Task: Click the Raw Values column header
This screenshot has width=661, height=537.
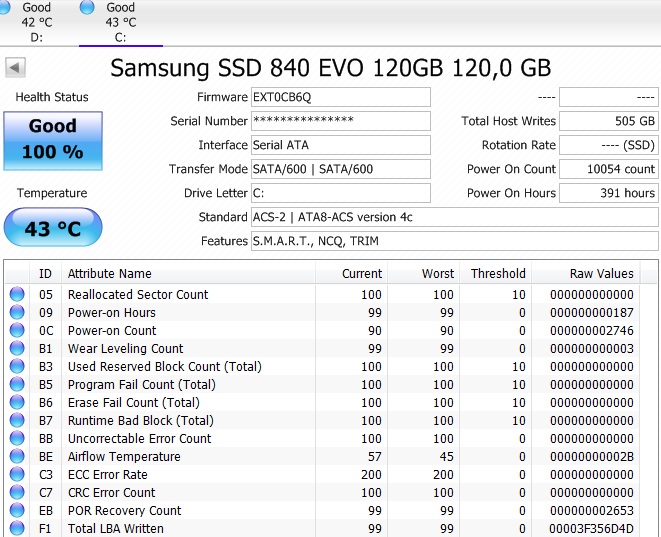Action: [x=586, y=274]
